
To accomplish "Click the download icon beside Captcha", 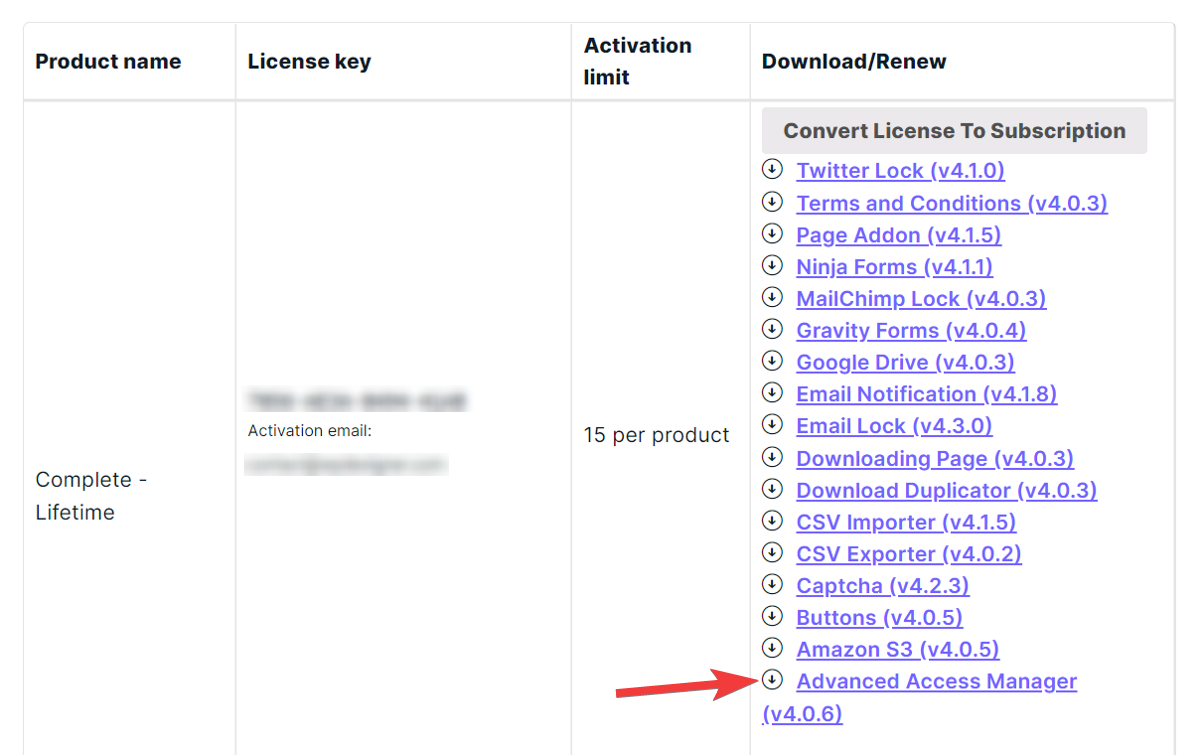I will (x=772, y=584).
